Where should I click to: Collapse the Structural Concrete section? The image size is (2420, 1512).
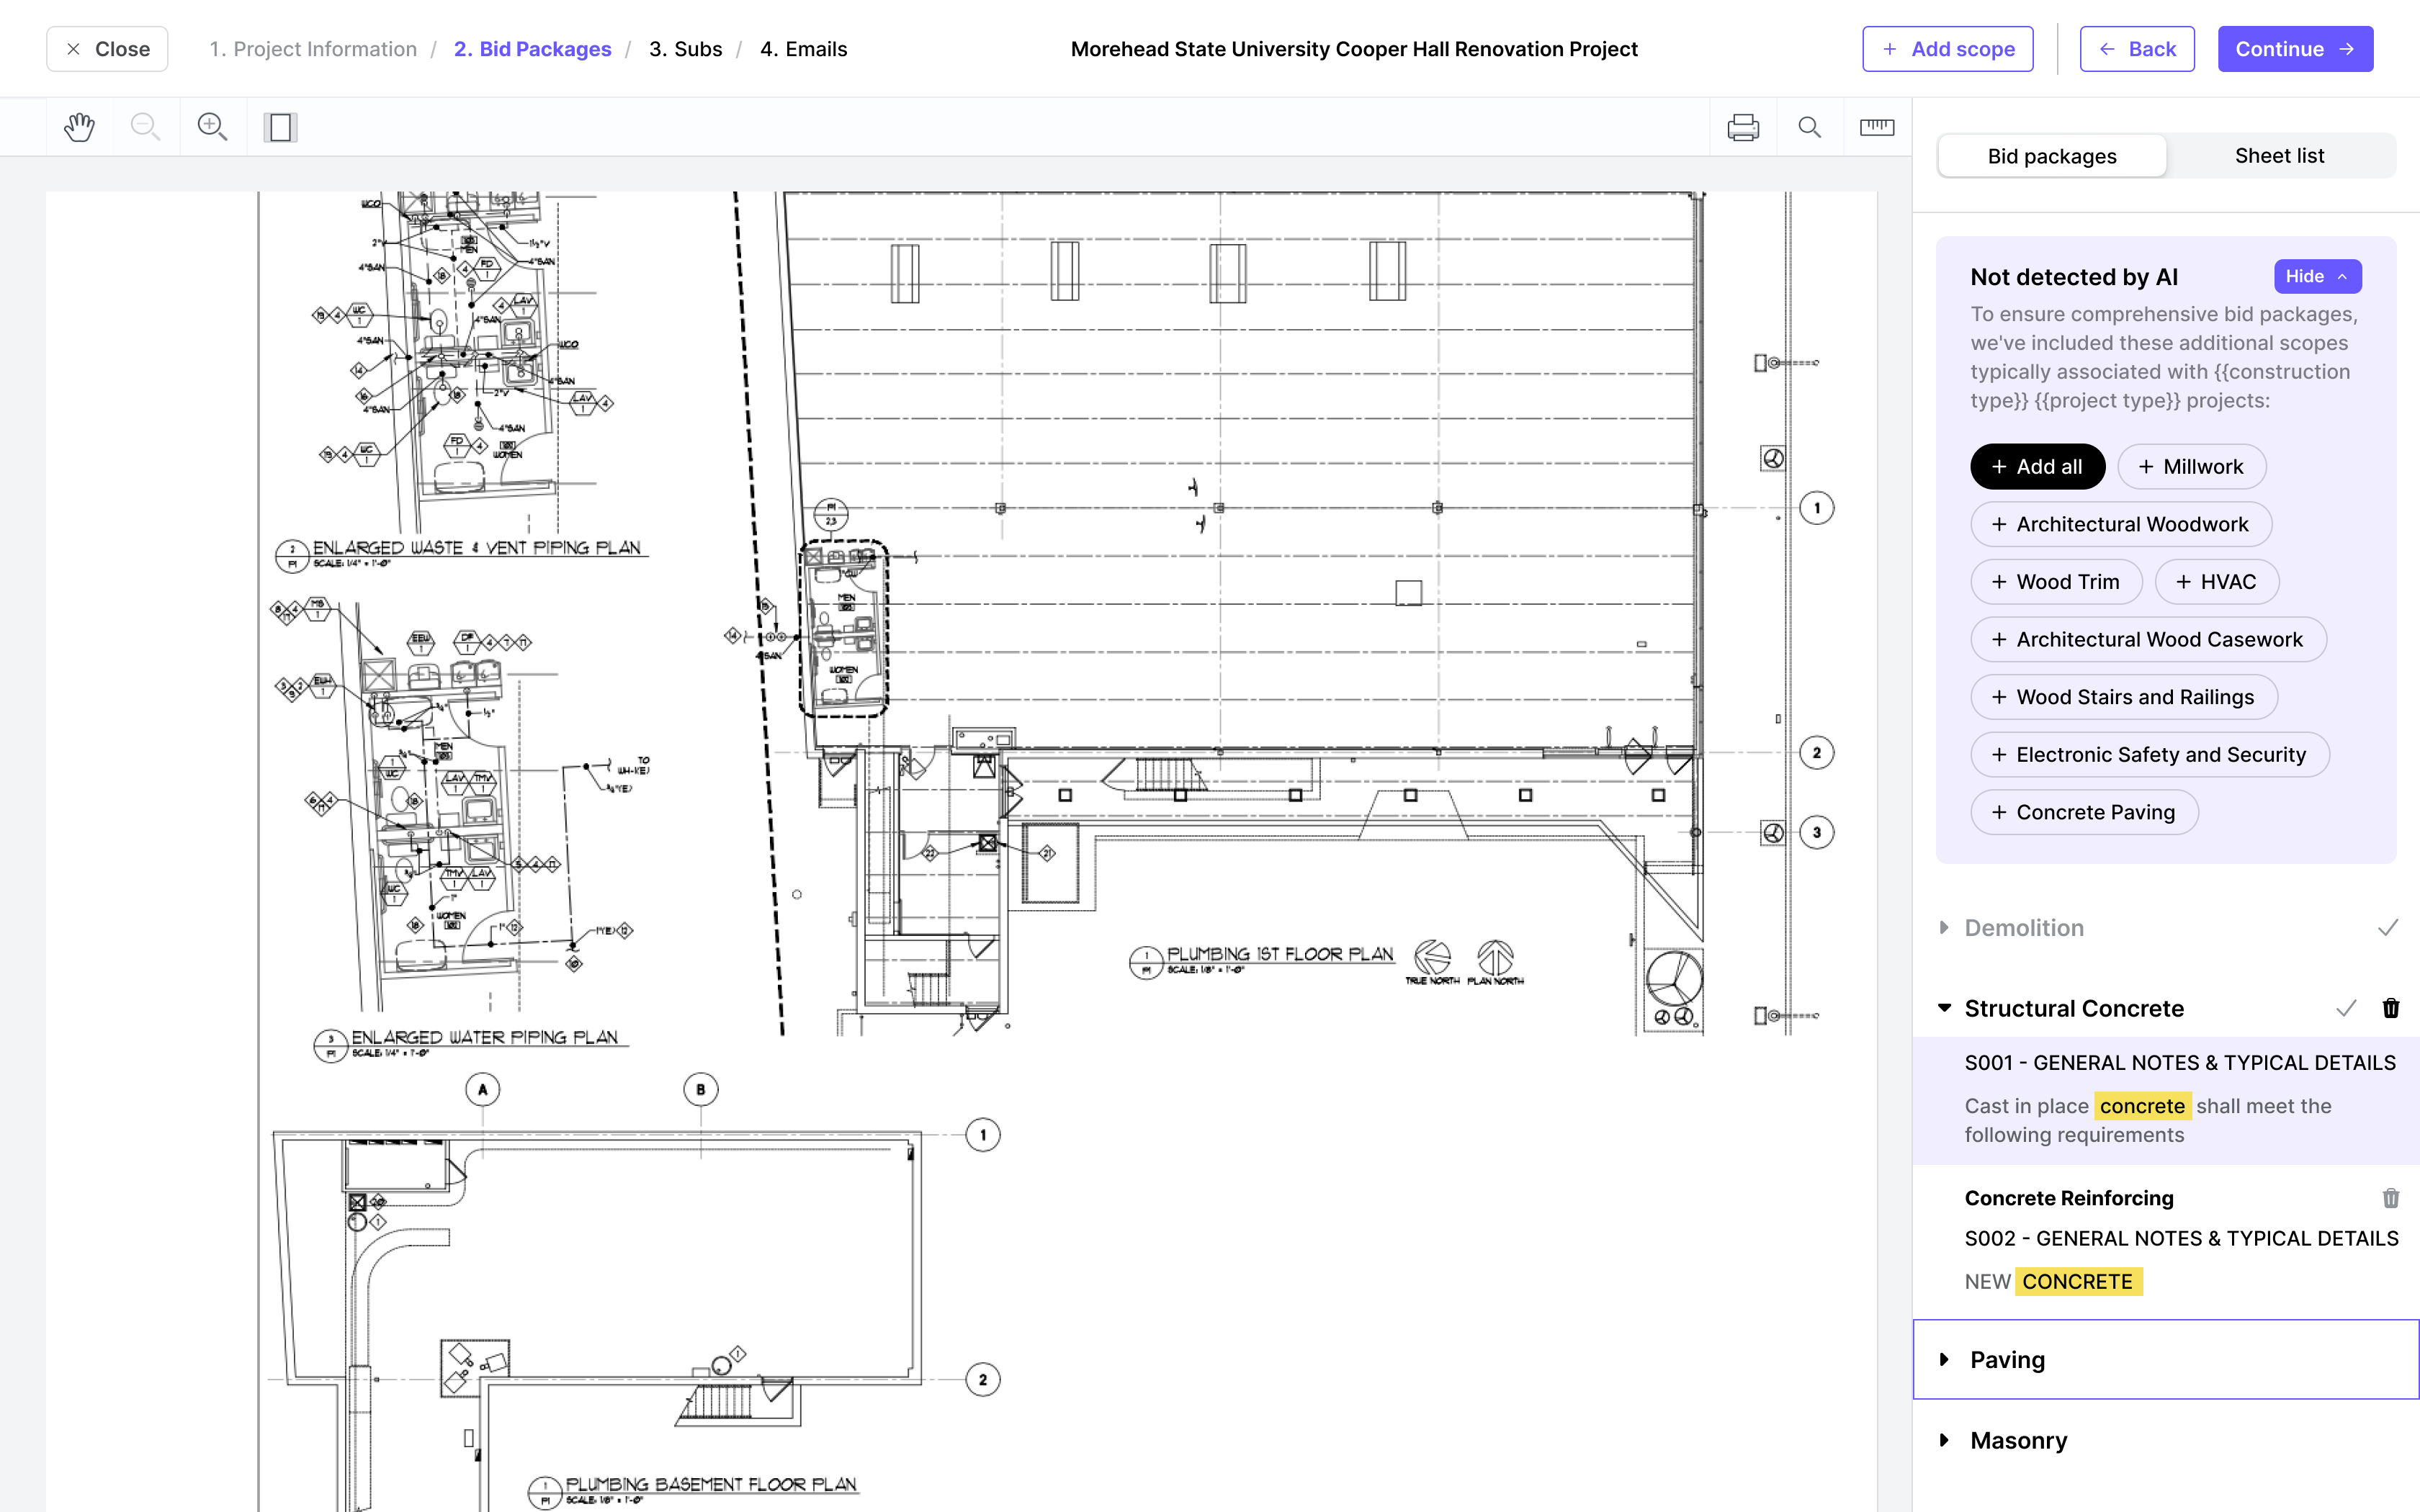[x=1944, y=1008]
